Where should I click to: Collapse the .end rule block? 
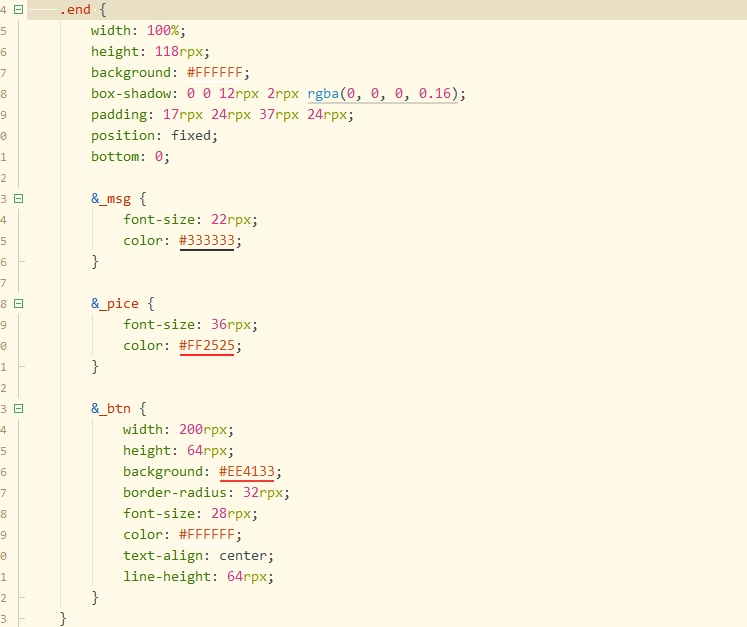tap(19, 10)
